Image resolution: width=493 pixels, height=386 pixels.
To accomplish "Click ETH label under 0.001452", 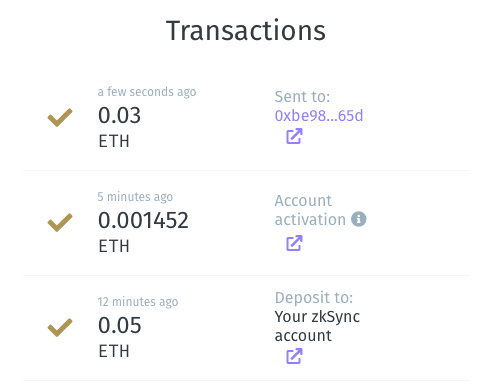I will click(x=114, y=246).
